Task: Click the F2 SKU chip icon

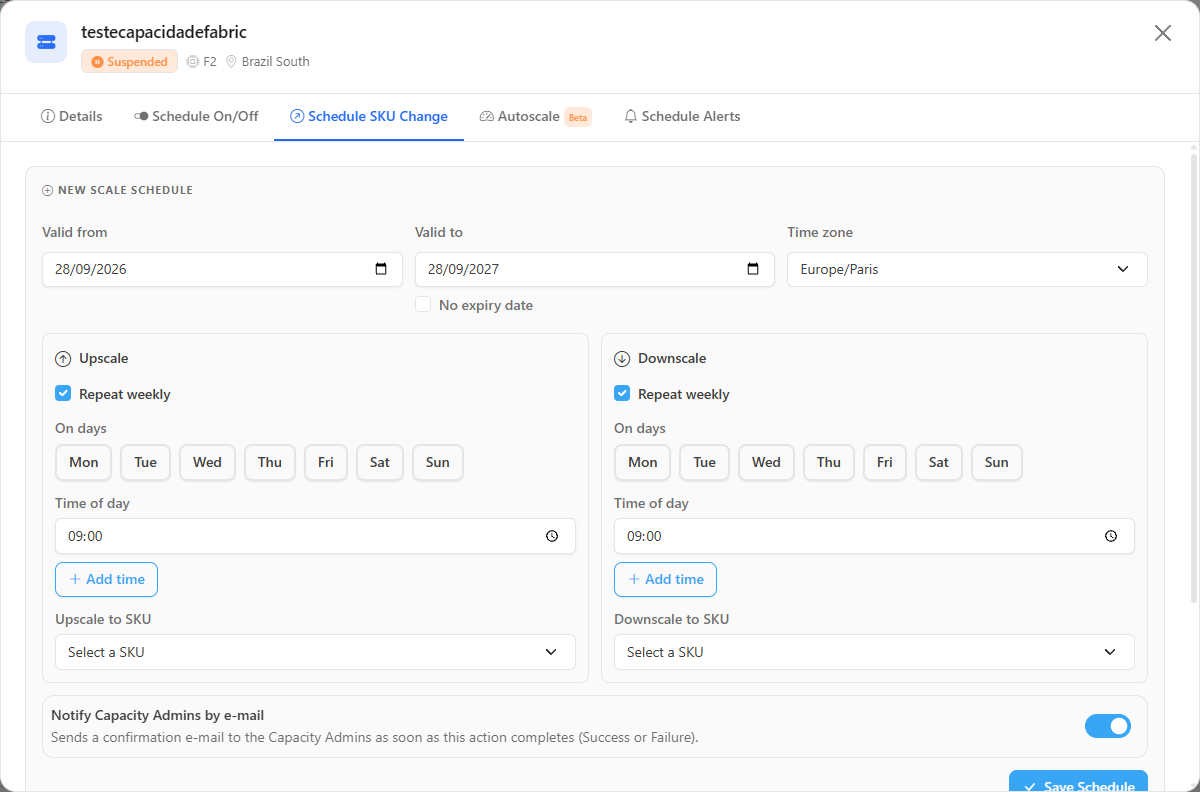Action: 193,62
